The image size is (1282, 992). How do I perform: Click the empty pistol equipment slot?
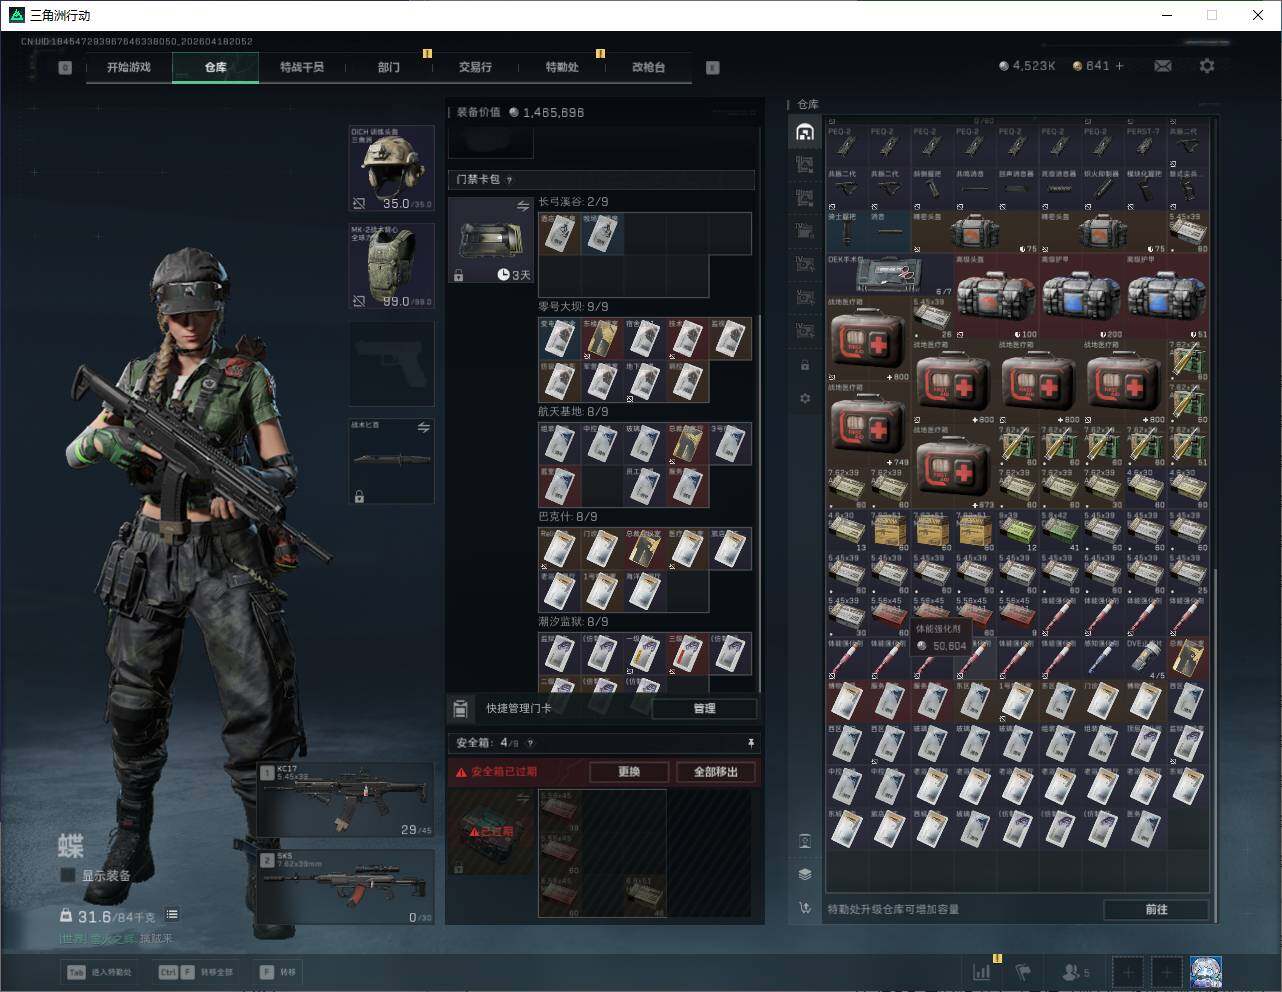tap(391, 363)
